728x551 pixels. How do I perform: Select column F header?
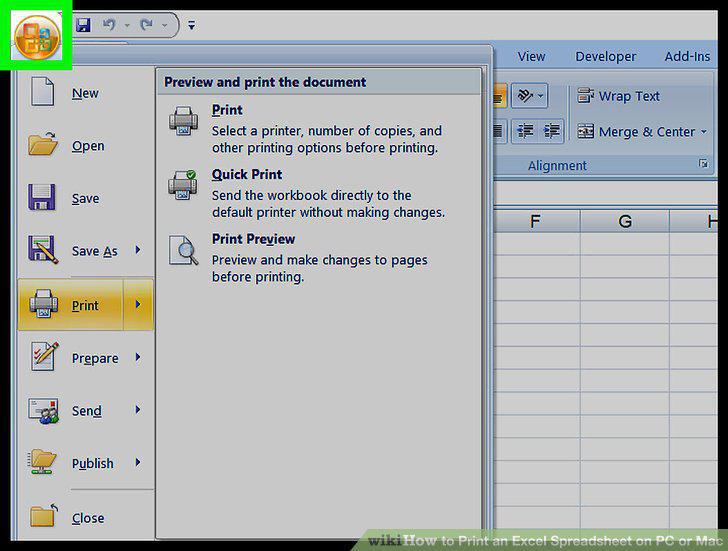point(535,221)
